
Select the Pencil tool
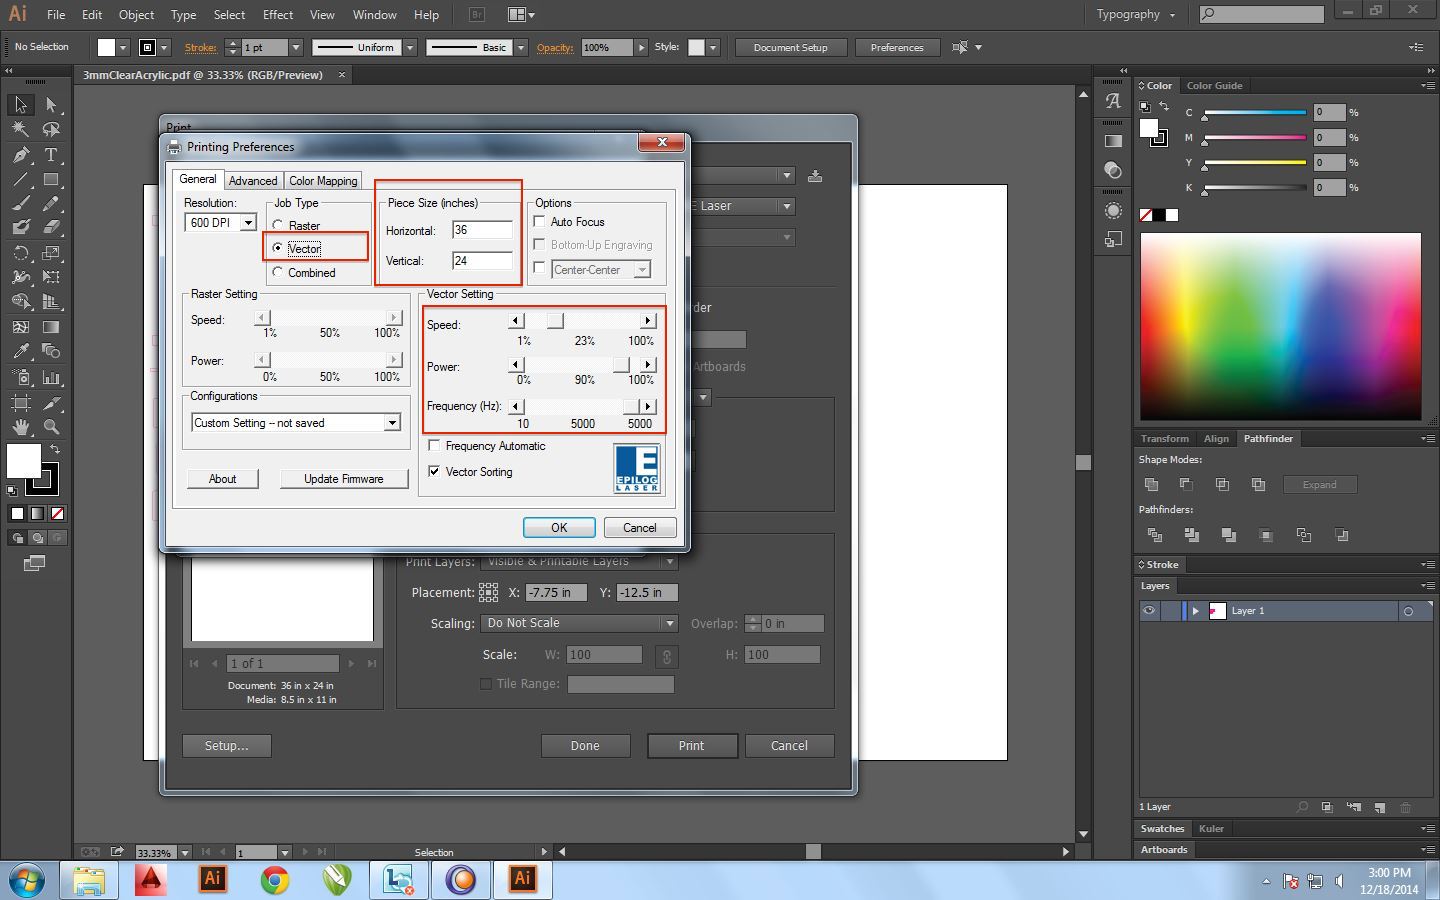[51, 204]
